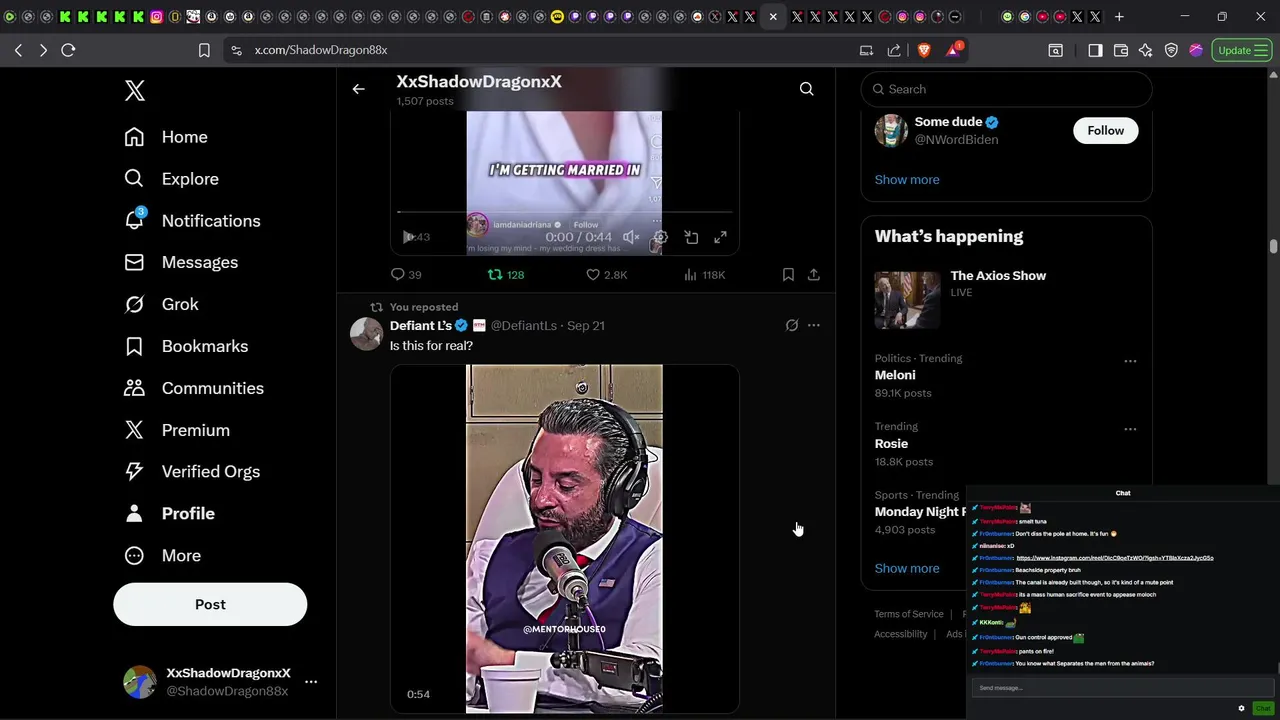Click the address bar URL
1280x720 pixels.
click(x=321, y=50)
